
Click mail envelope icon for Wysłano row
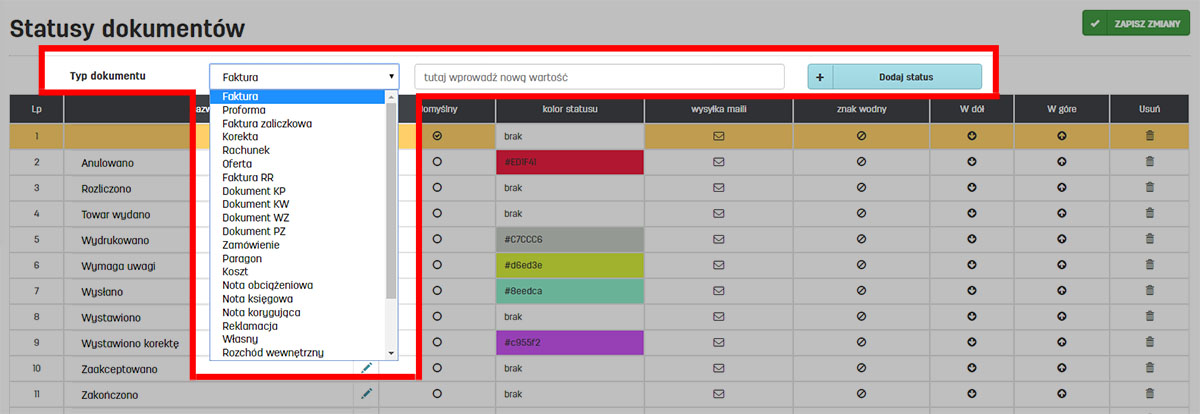pyautogui.click(x=718, y=291)
